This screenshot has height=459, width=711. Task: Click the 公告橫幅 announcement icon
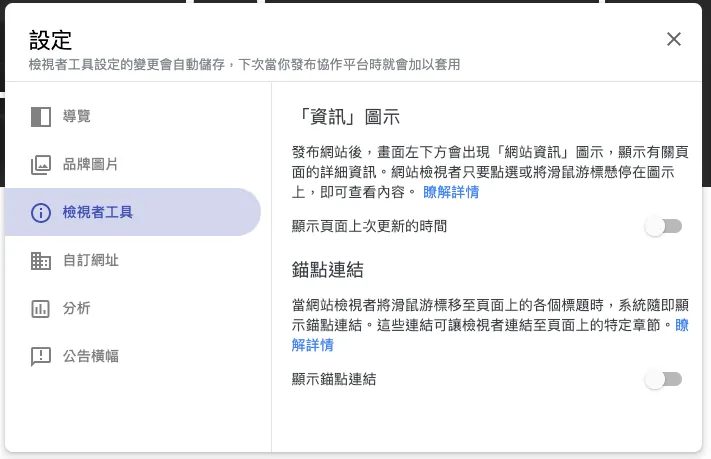(40, 356)
